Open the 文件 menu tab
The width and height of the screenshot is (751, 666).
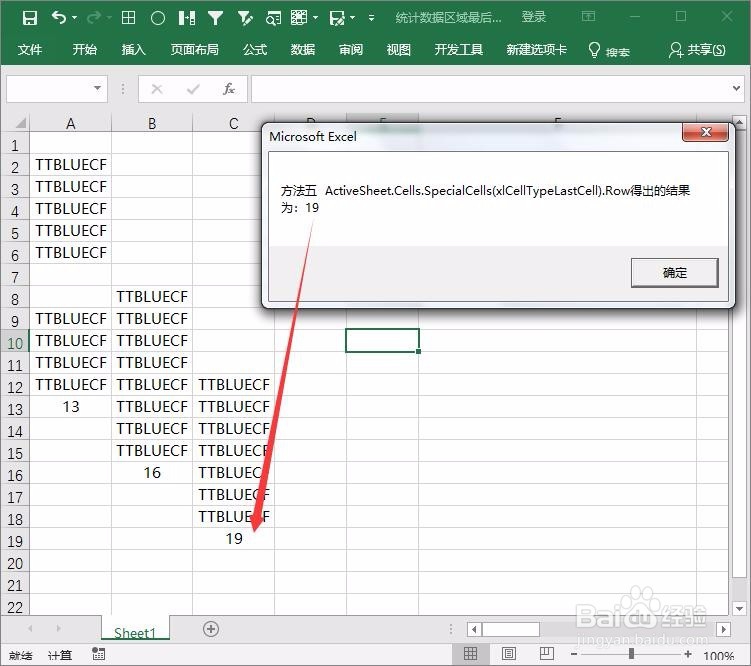[x=30, y=49]
